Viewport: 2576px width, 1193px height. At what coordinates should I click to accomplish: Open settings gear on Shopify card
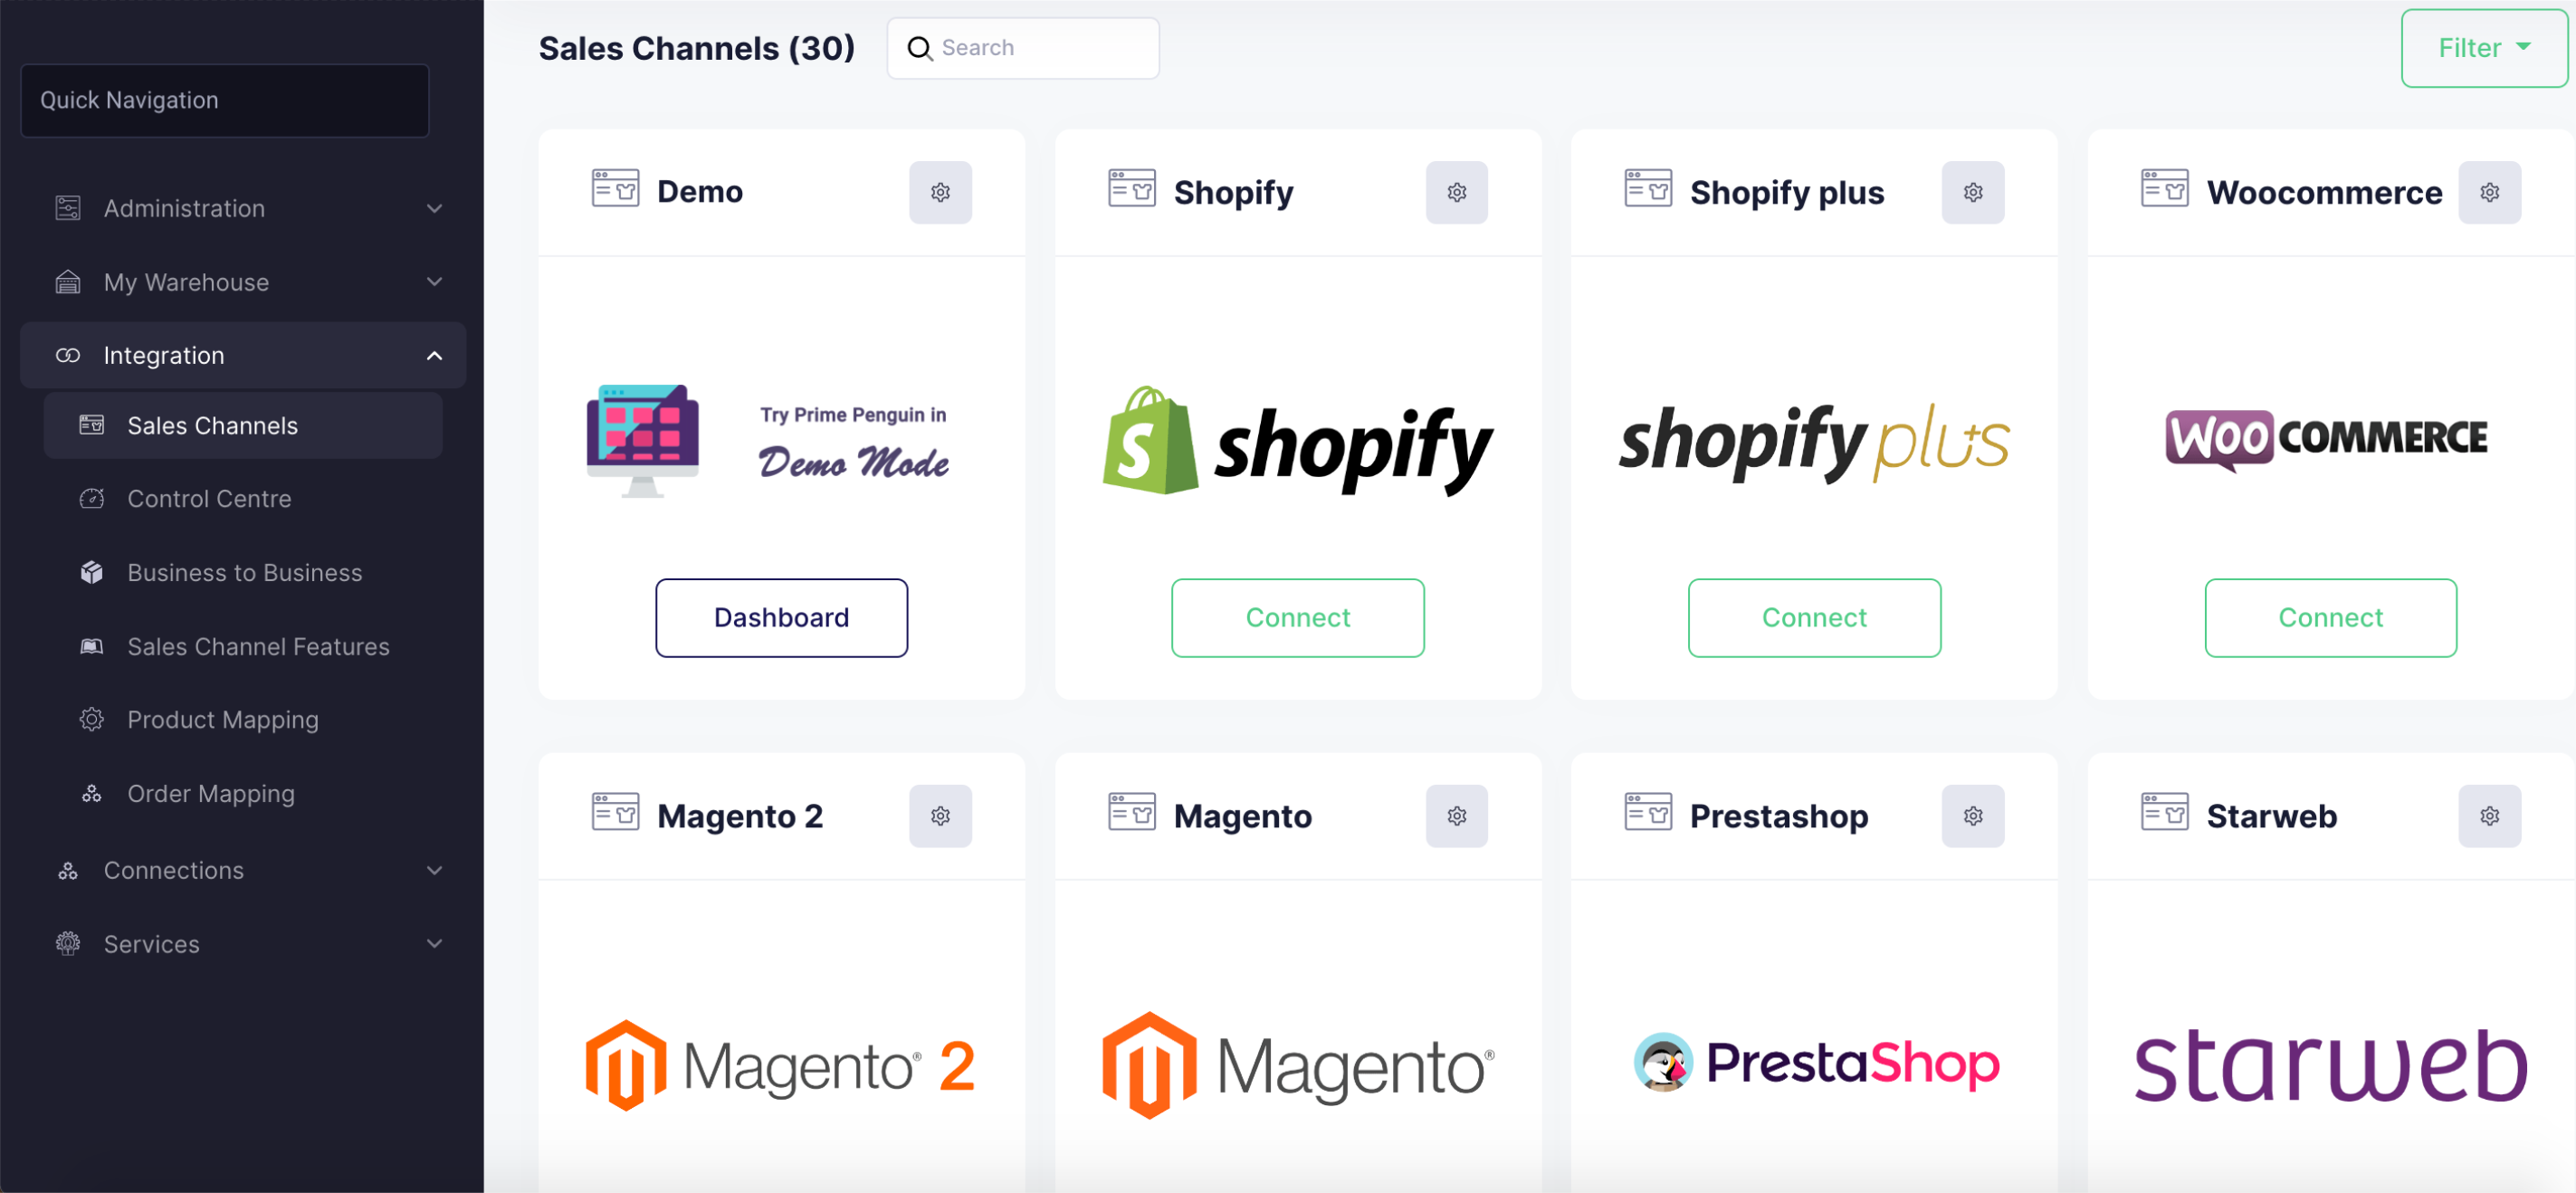[x=1456, y=192]
